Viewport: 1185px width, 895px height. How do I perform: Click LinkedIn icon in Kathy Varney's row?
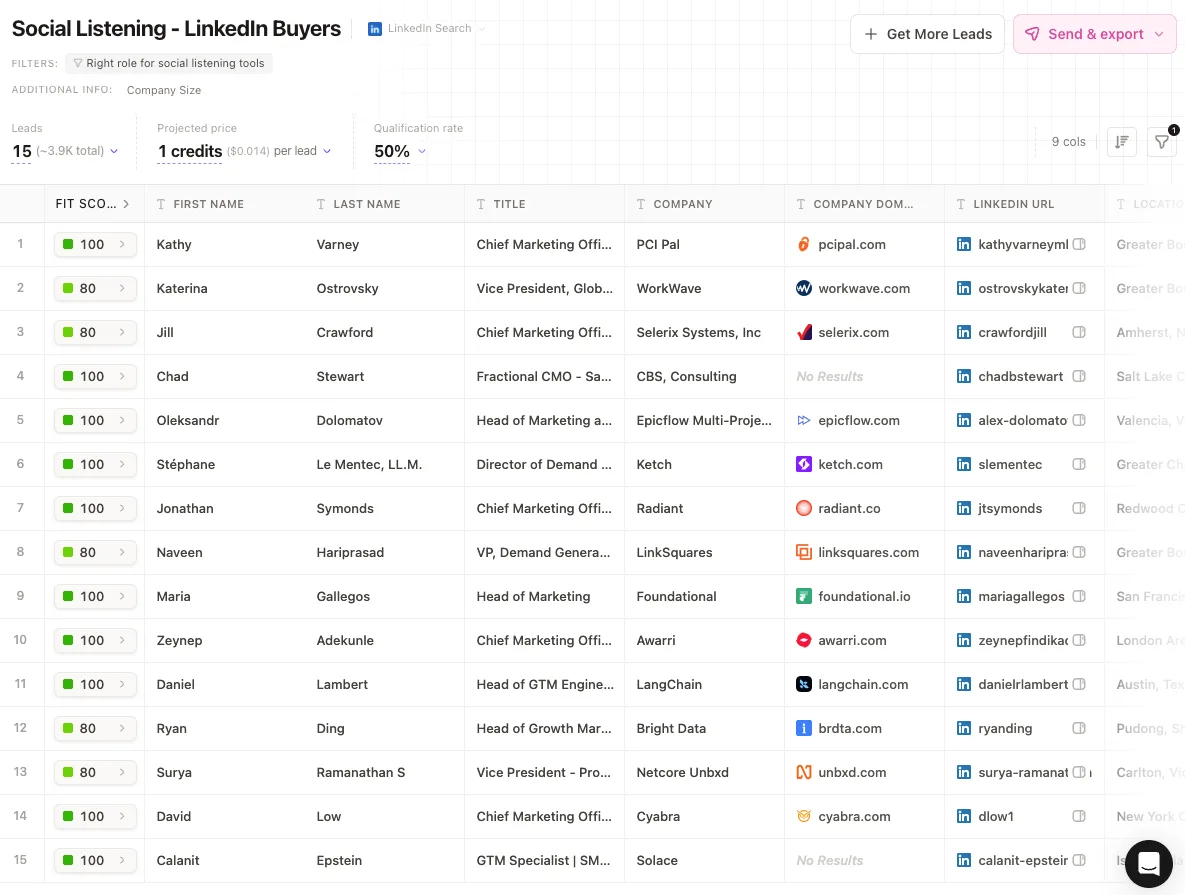[964, 244]
